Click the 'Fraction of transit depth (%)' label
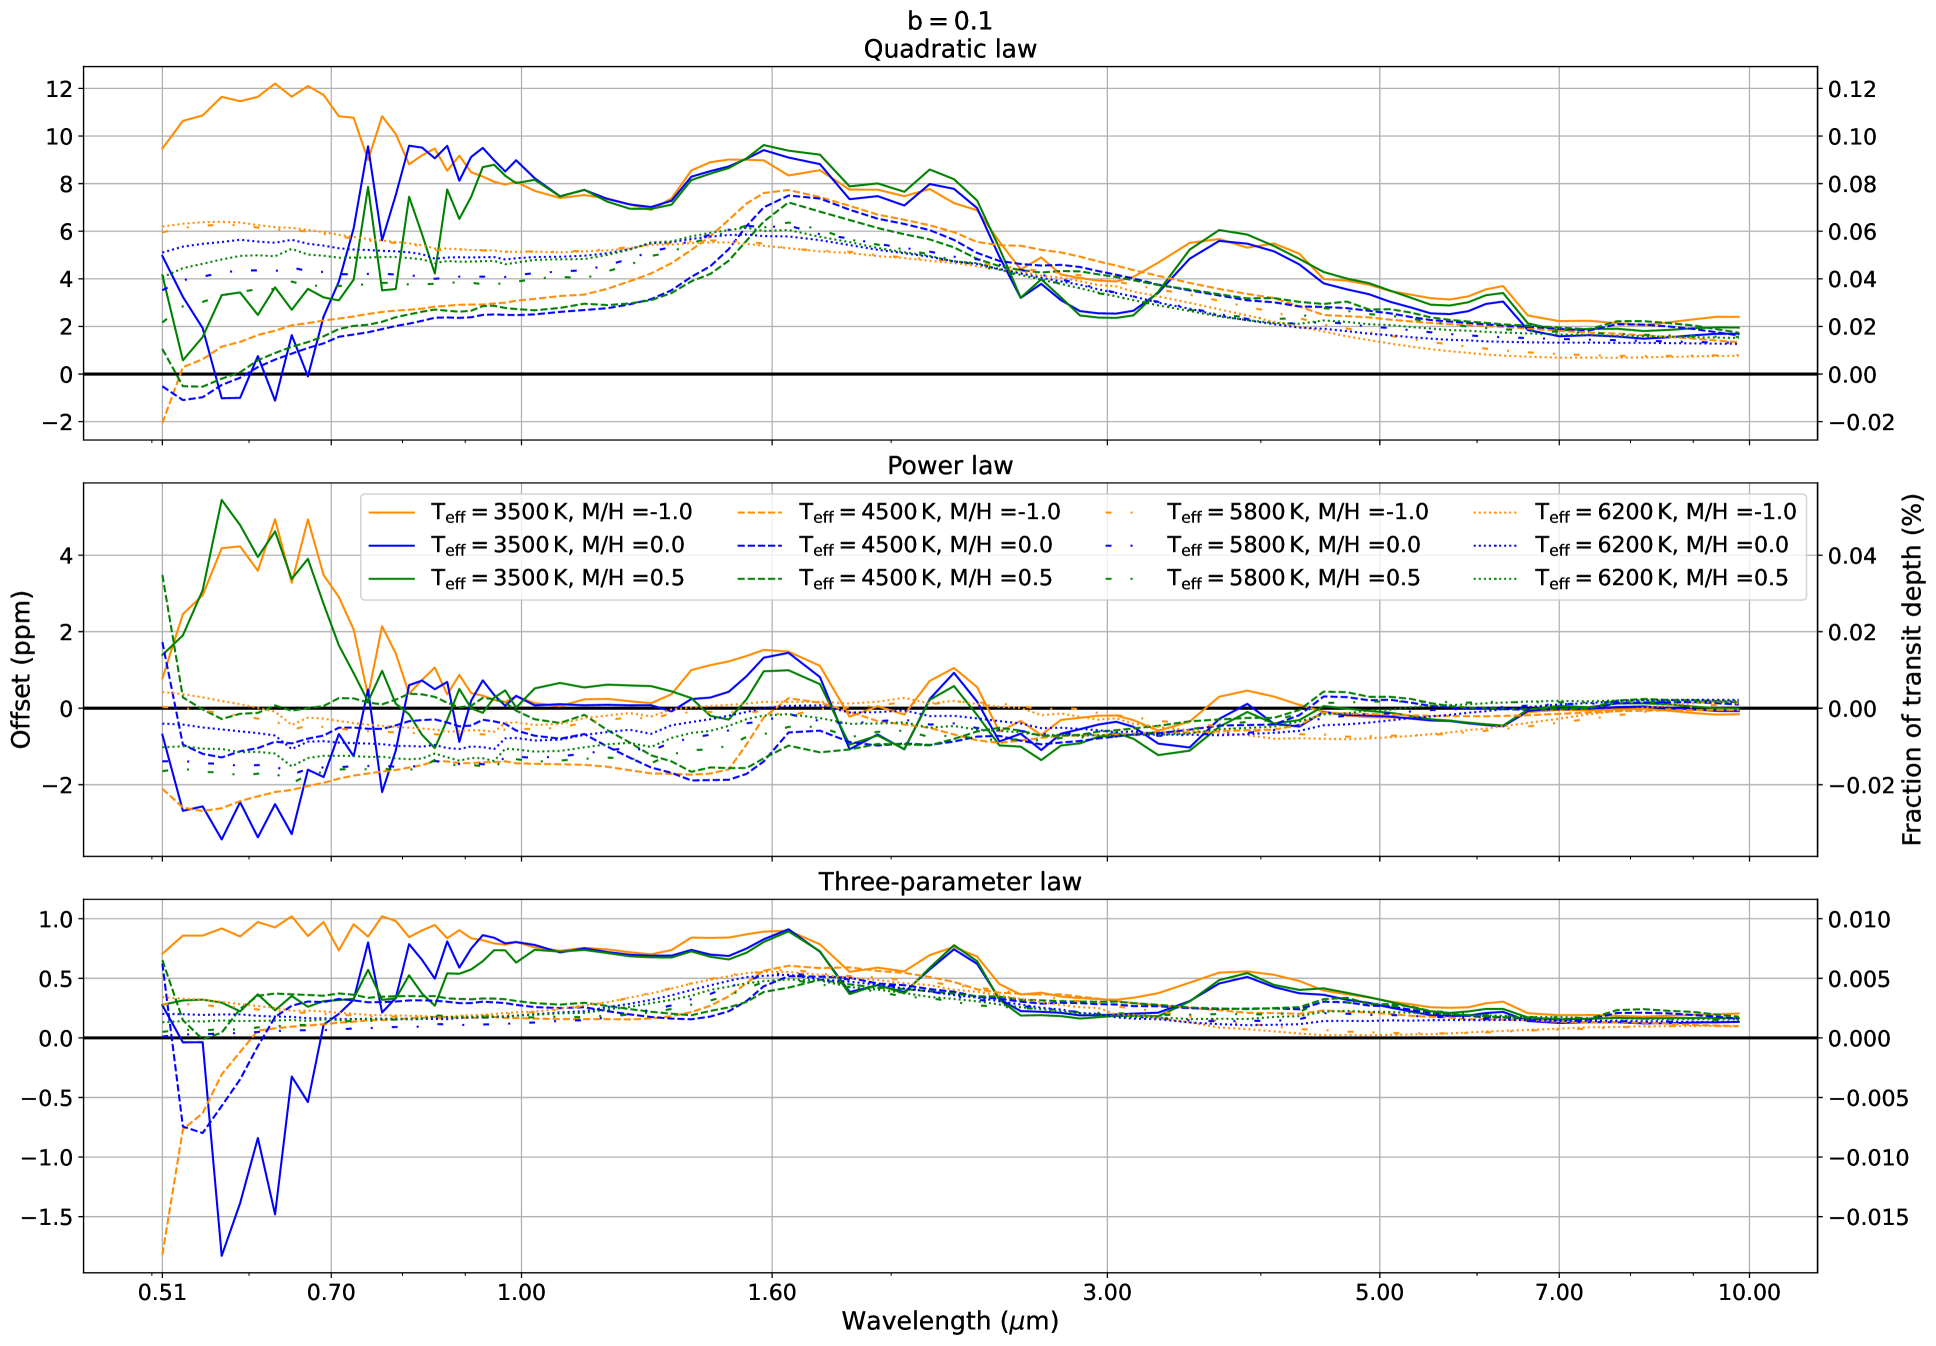 1912,669
